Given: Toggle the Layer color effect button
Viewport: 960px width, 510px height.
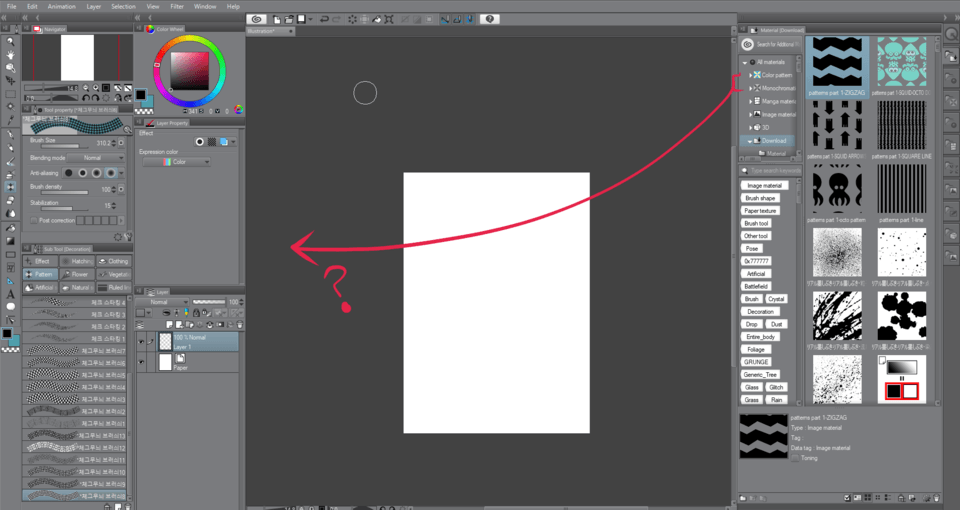Looking at the screenshot, I should [x=224, y=142].
